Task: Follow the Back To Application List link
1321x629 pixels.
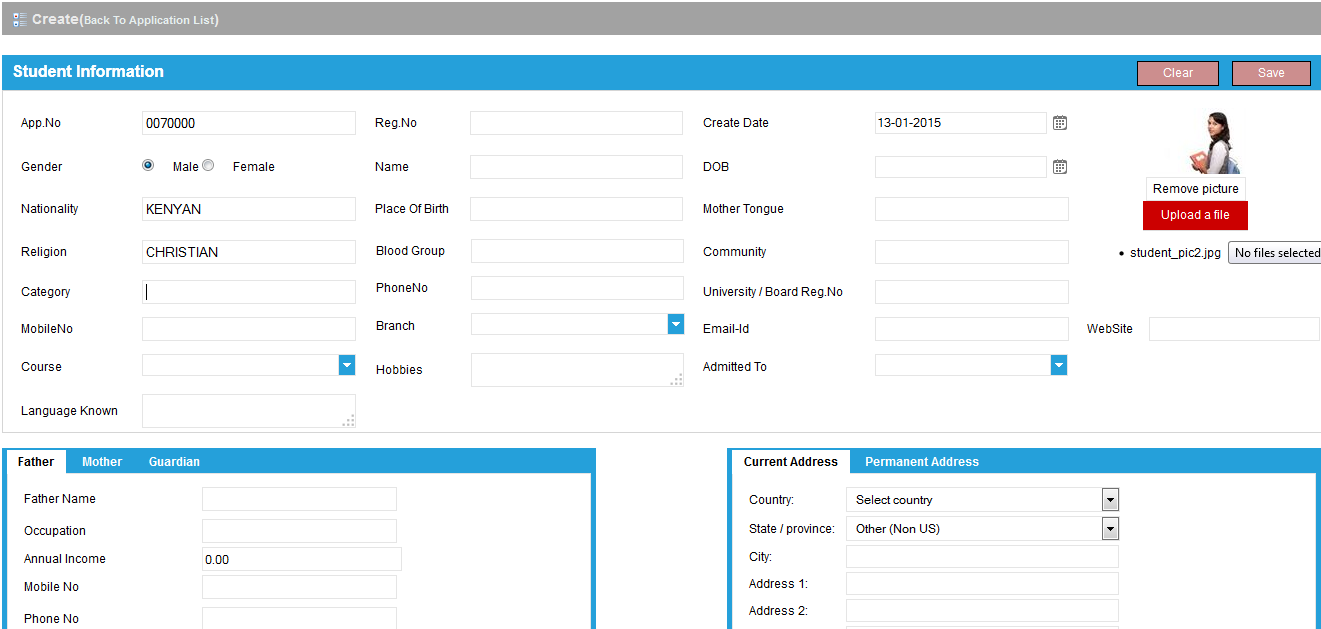Action: point(150,20)
